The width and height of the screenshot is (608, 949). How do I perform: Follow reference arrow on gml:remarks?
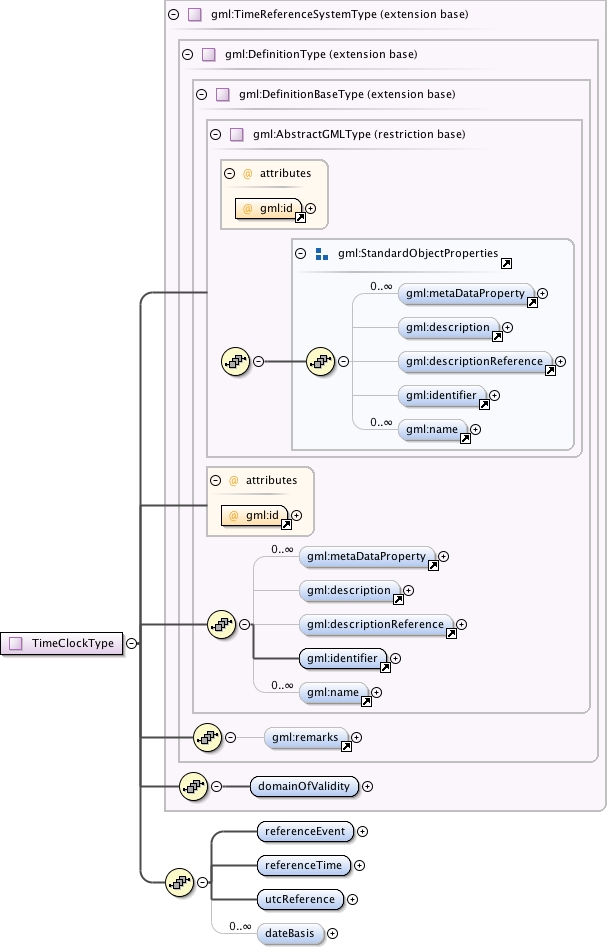point(346,747)
